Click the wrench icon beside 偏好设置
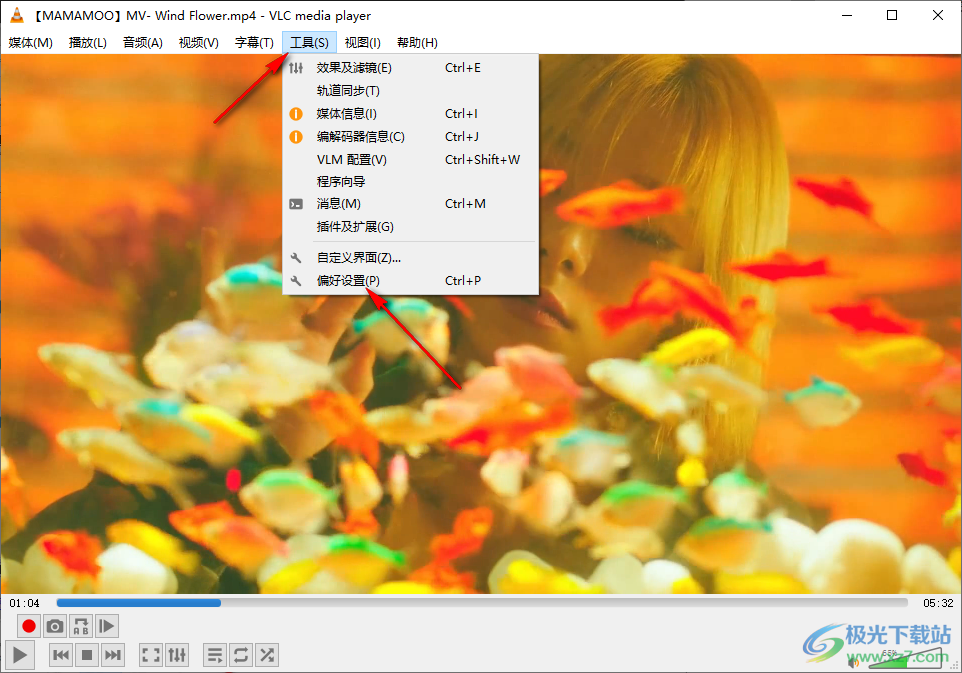962x673 pixels. 296,280
